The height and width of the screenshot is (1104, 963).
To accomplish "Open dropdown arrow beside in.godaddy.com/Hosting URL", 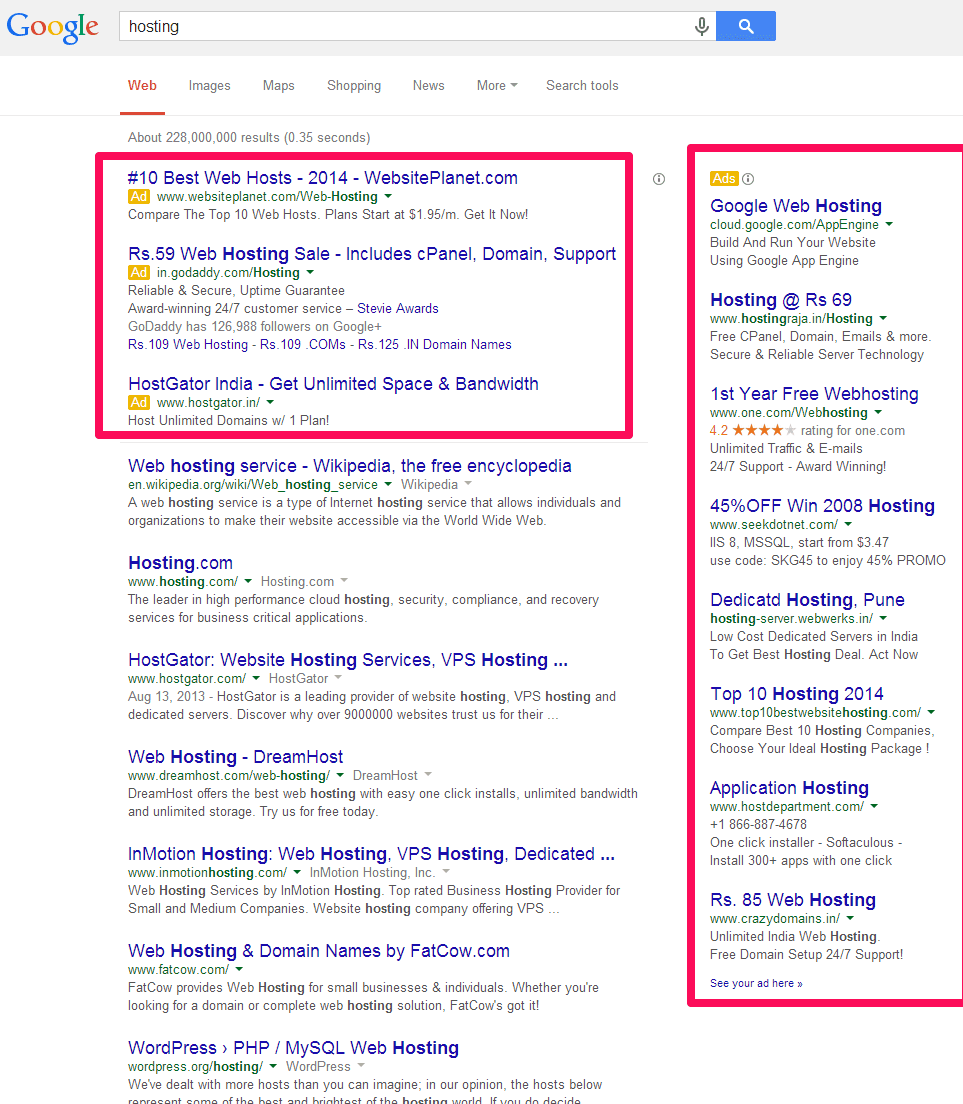I will click(x=310, y=272).
